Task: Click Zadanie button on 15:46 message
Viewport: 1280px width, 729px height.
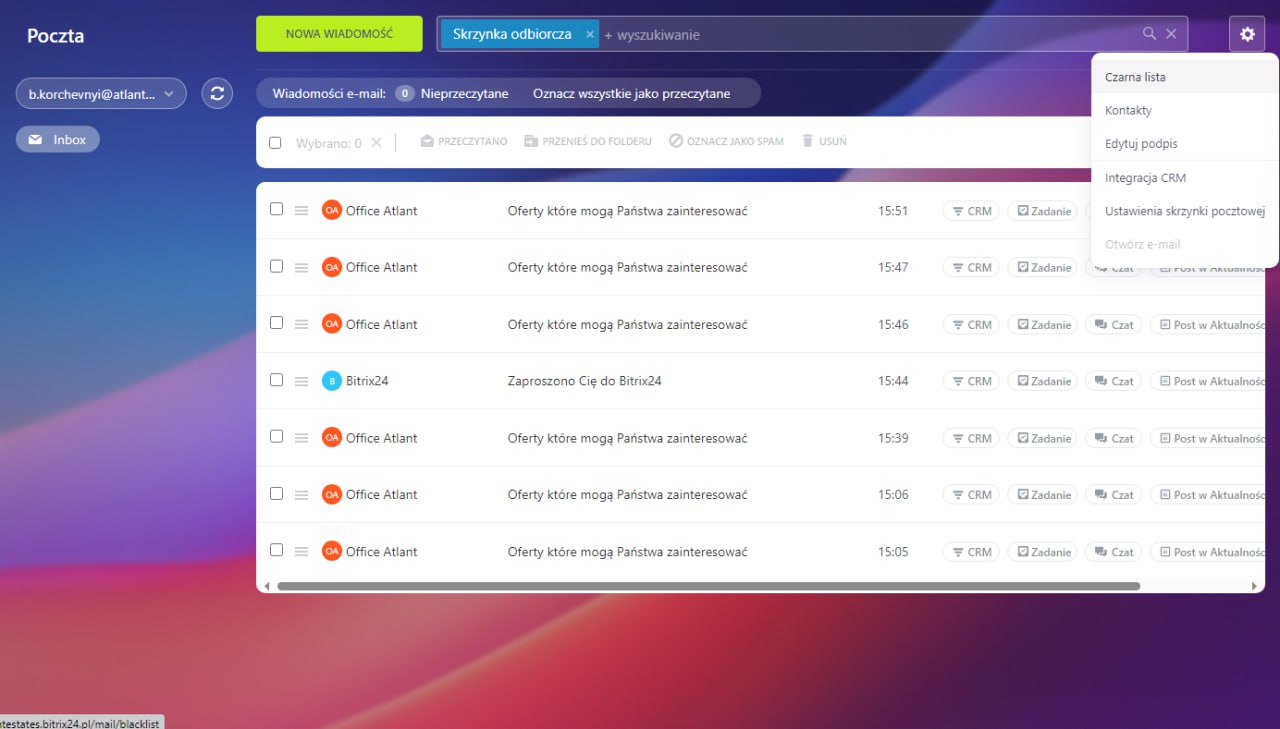Action: 1043,325
